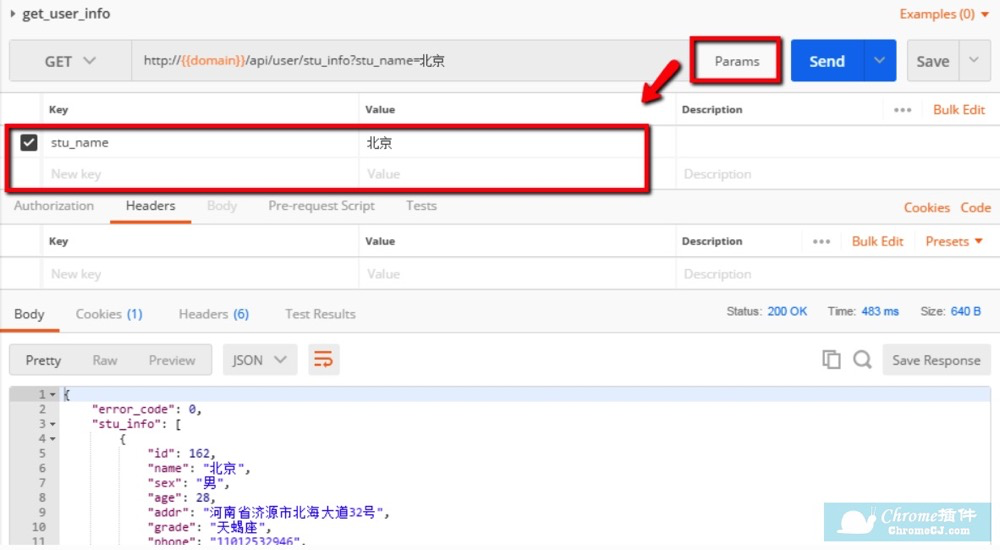The width and height of the screenshot is (1000, 550).
Task: Open the response Headers (6) tab
Action: pyautogui.click(x=214, y=314)
